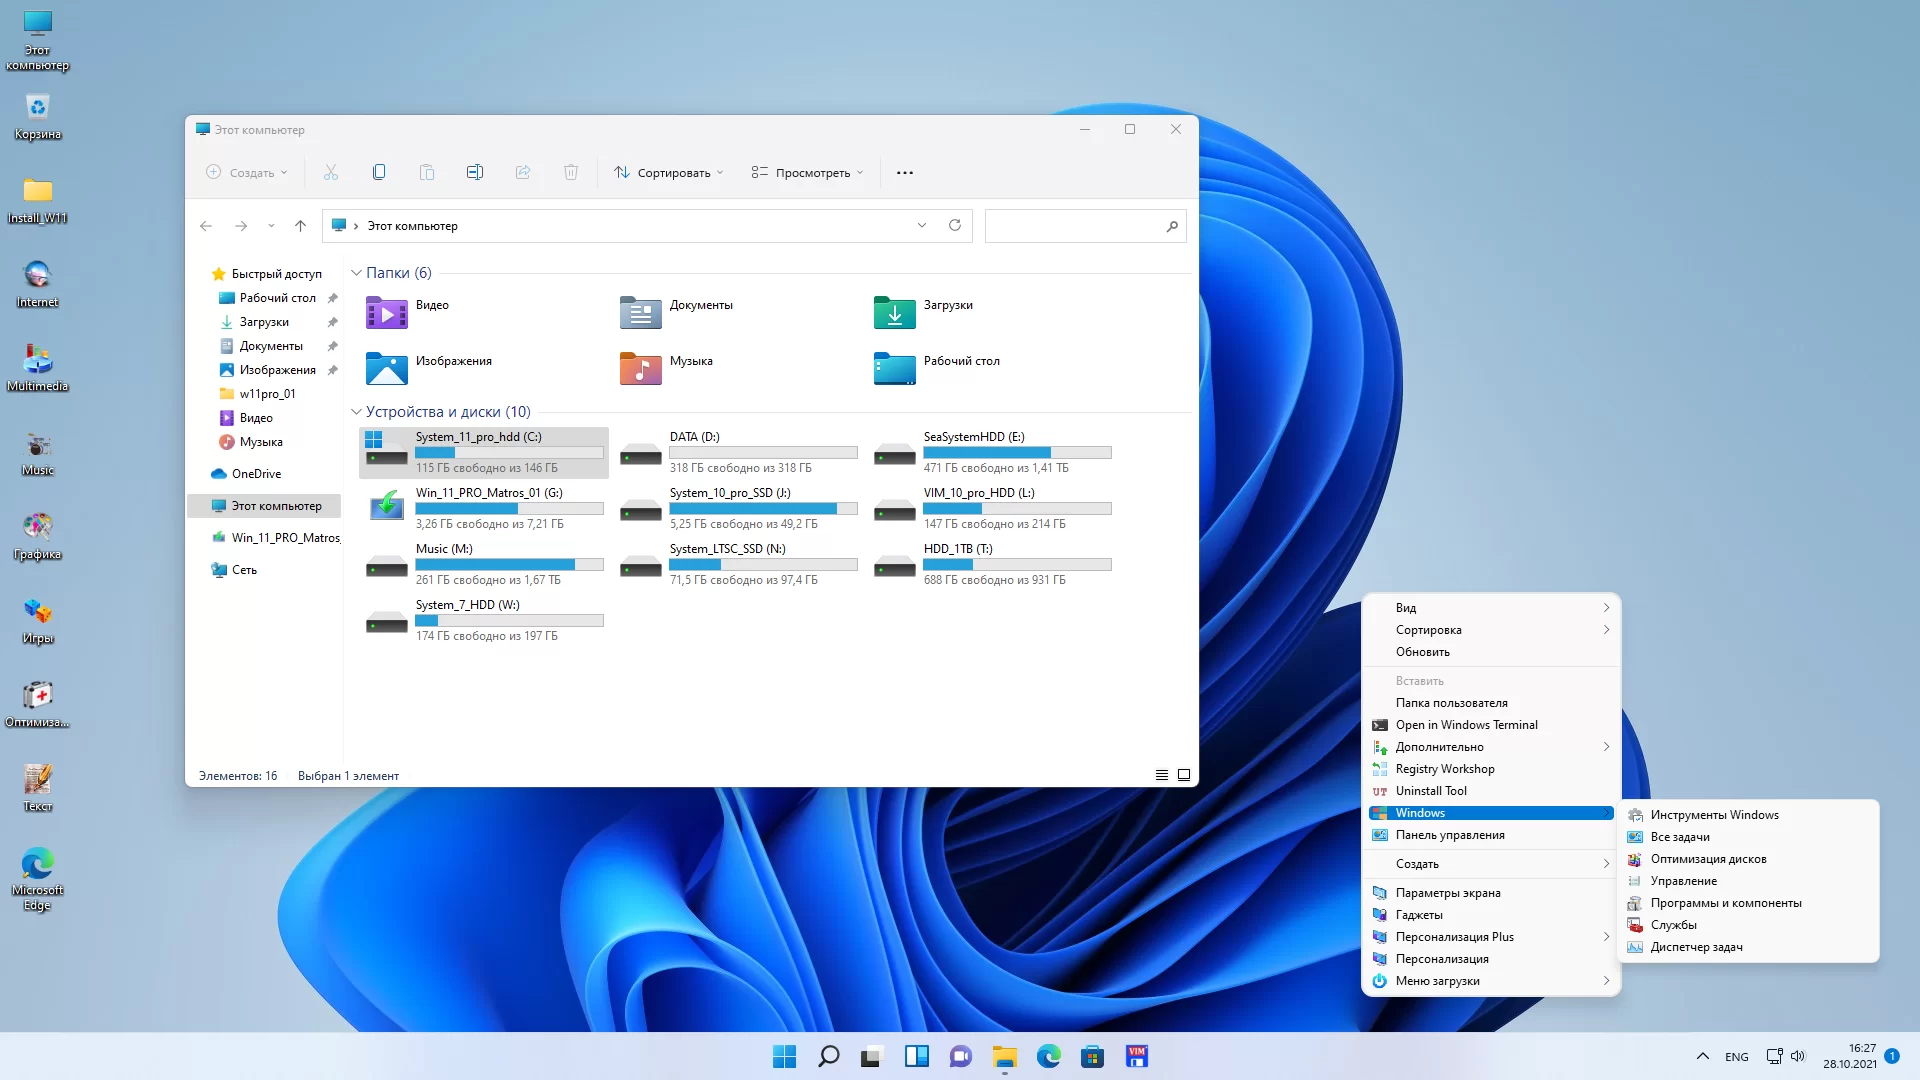Select OneDrive in navigation pane
The width and height of the screenshot is (1920, 1080).
256,474
